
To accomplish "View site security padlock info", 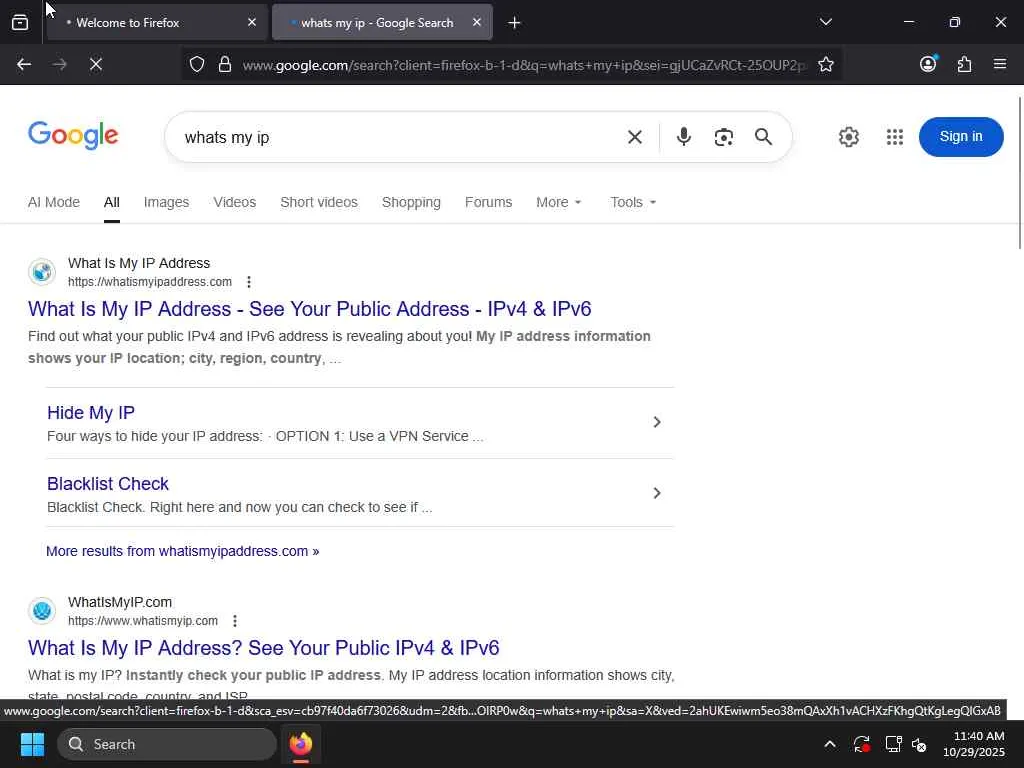I will 225,65.
